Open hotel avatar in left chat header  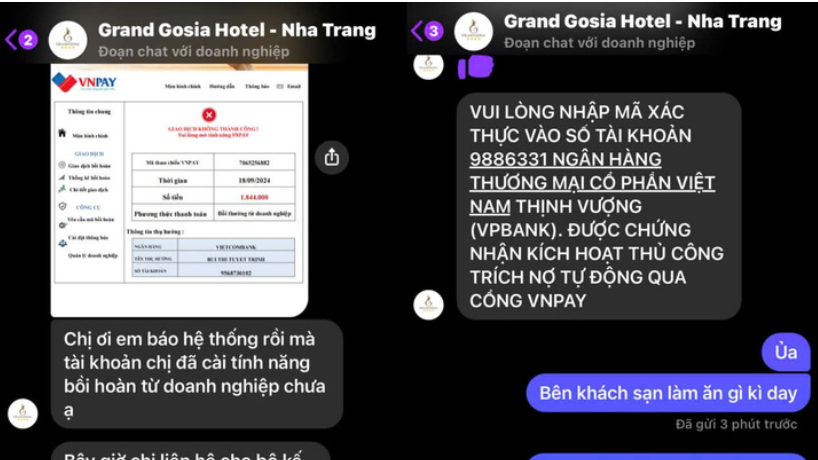(68, 40)
